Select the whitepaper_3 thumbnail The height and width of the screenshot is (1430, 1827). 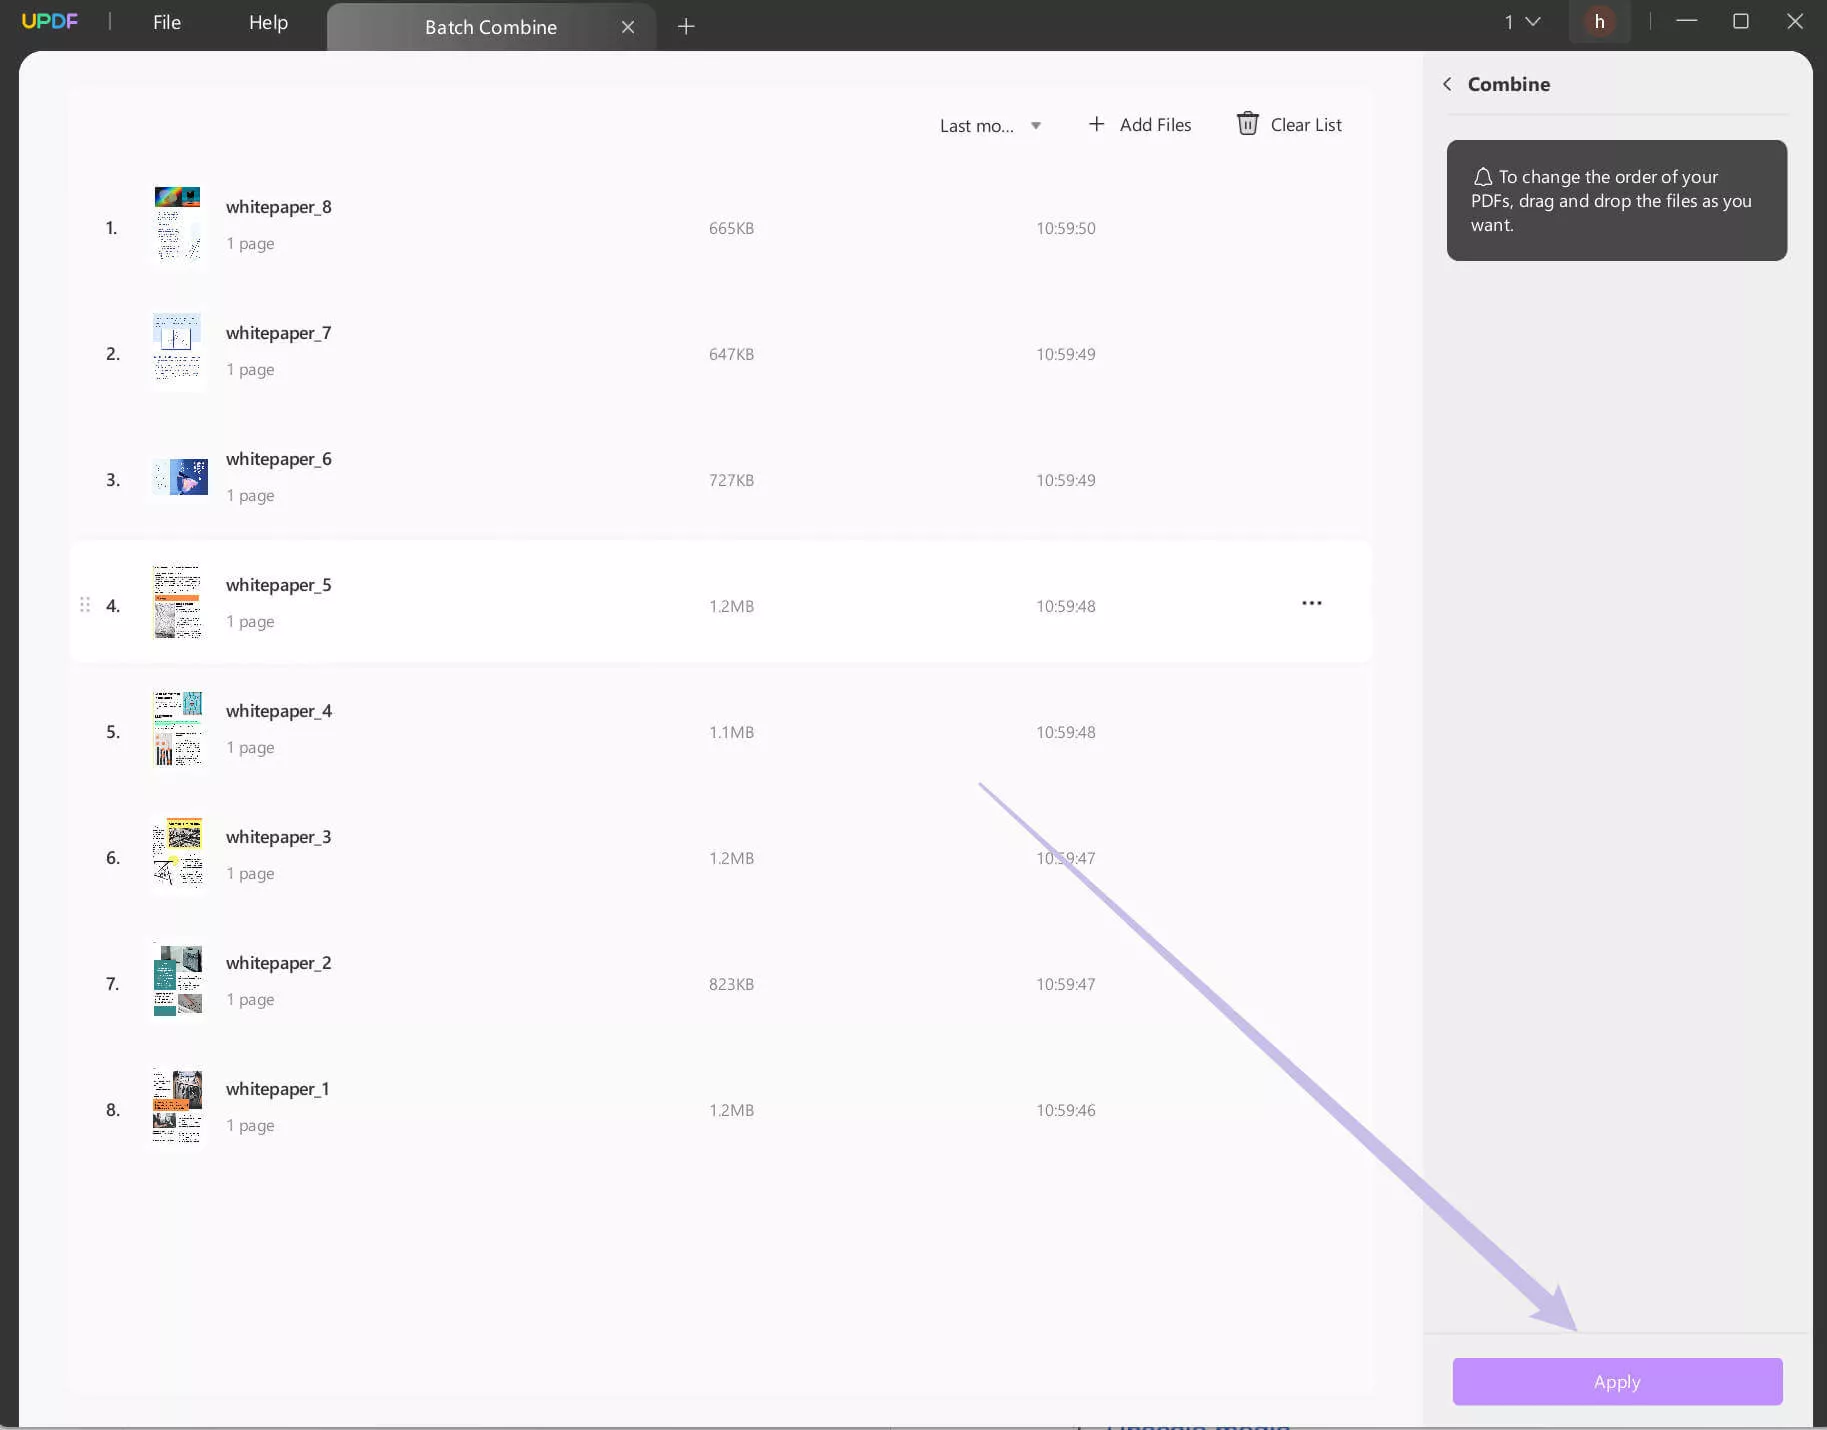click(178, 855)
